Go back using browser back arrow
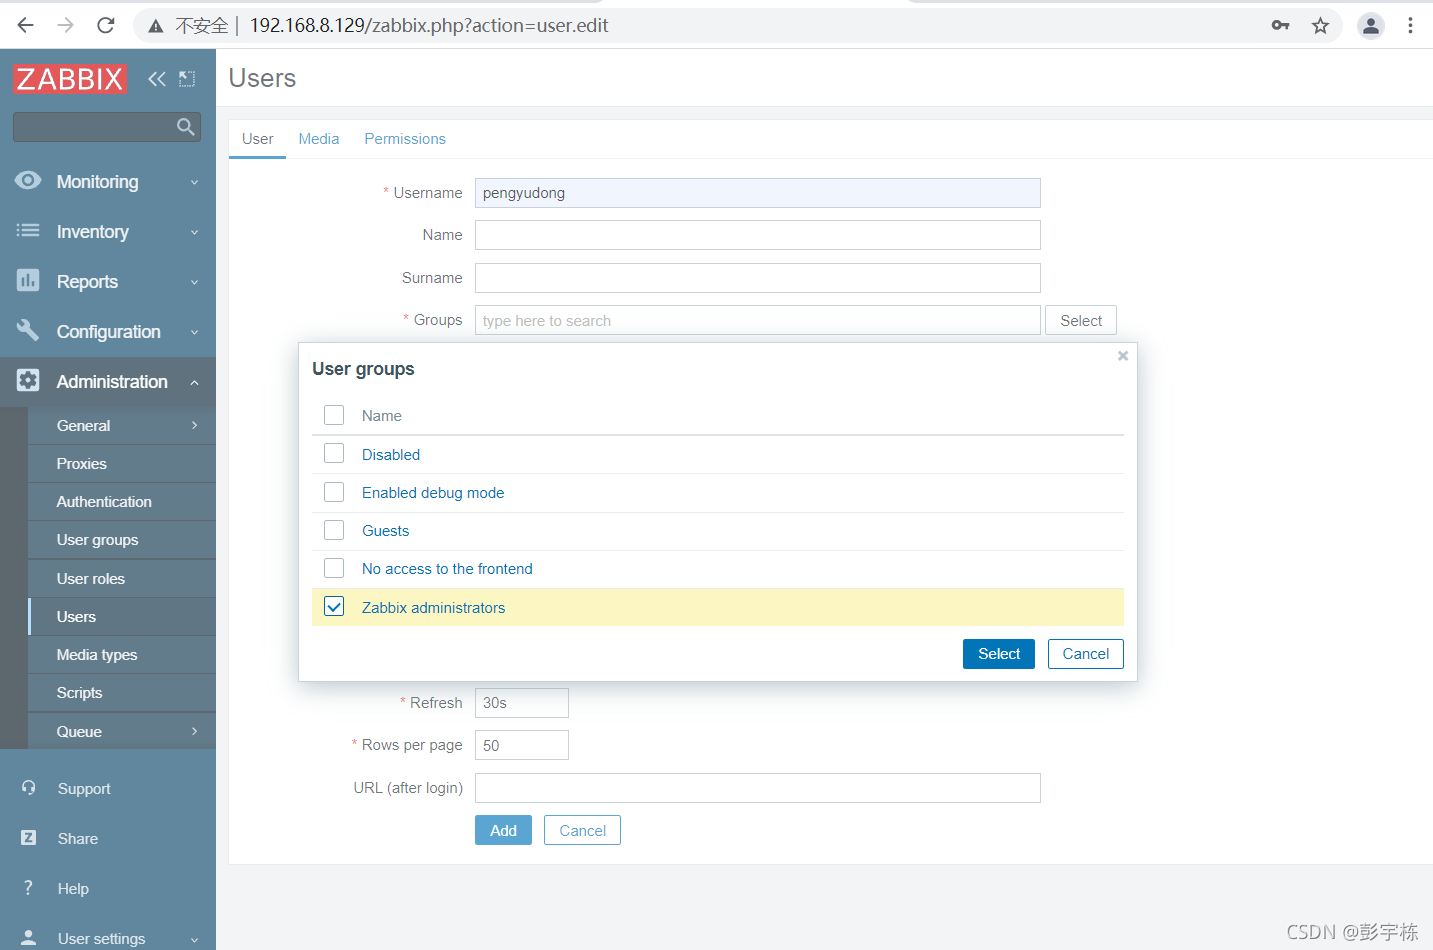 pyautogui.click(x=26, y=25)
